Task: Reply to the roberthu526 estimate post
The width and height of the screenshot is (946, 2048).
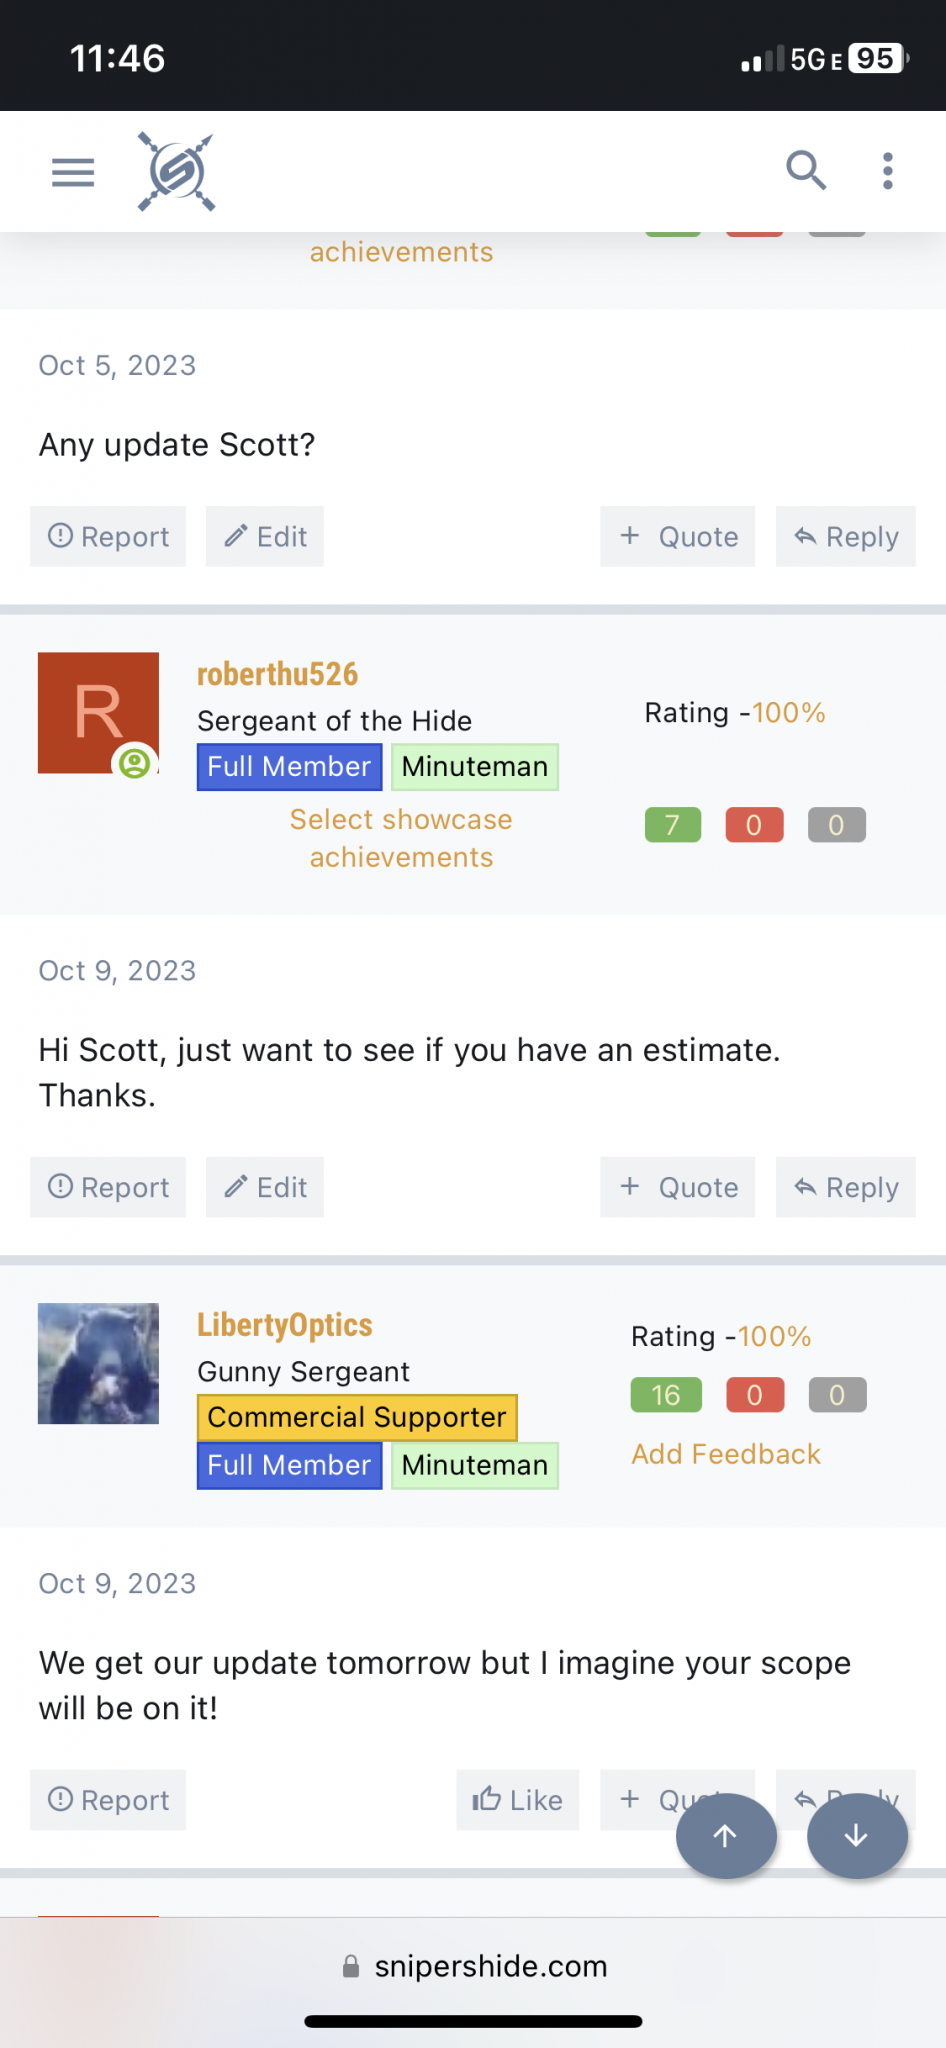Action: tap(846, 1187)
